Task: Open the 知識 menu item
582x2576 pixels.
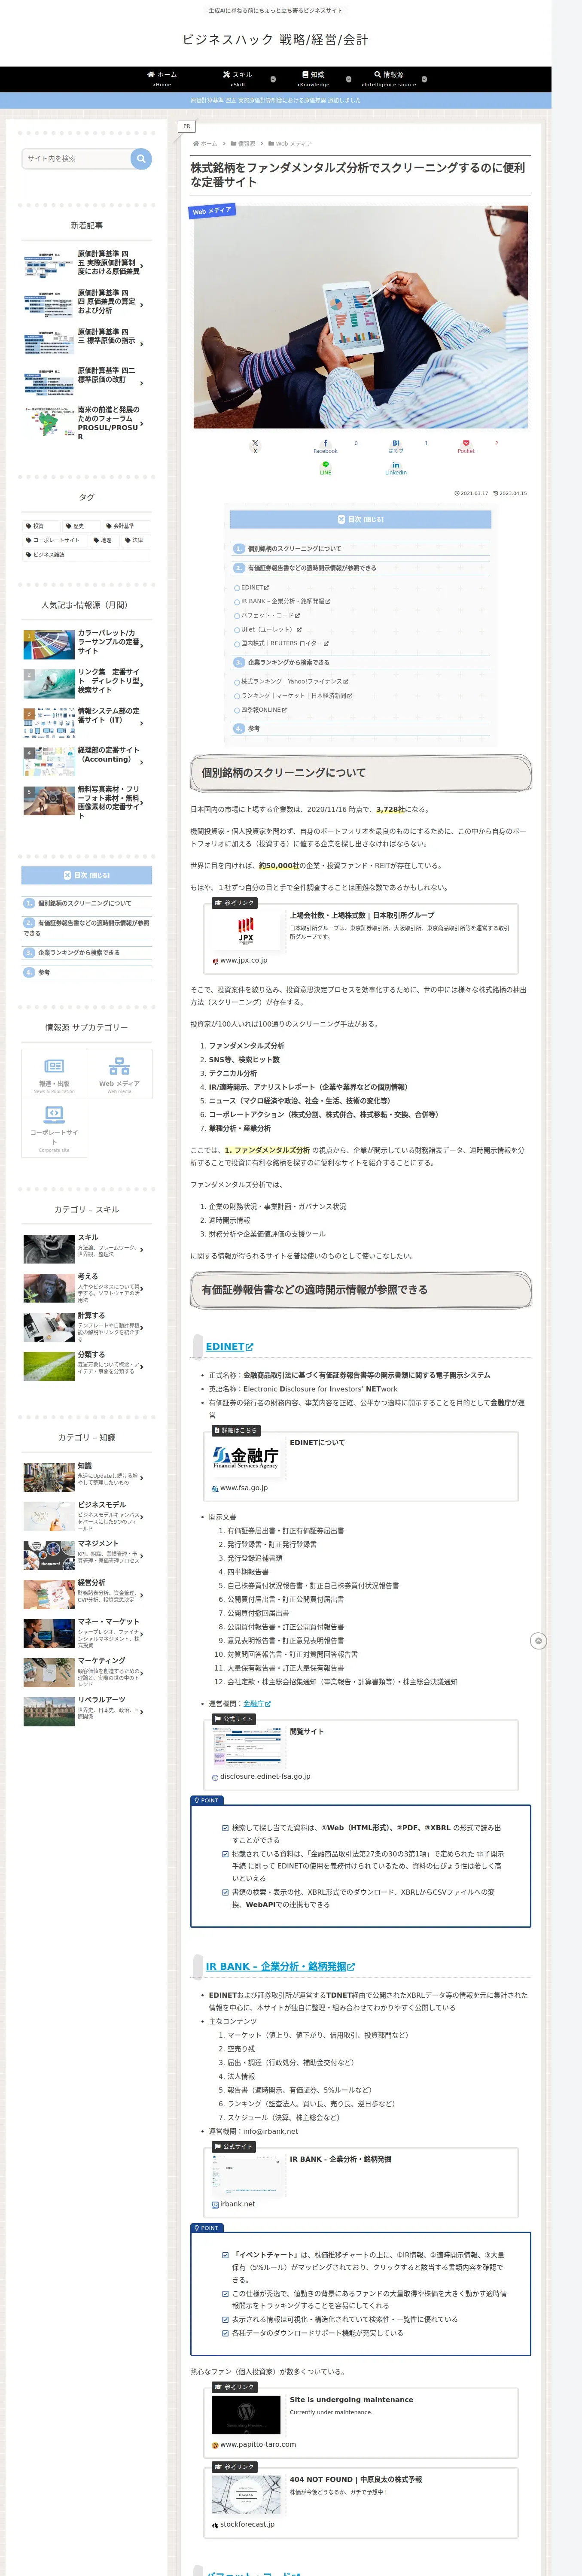Action: 313,79
